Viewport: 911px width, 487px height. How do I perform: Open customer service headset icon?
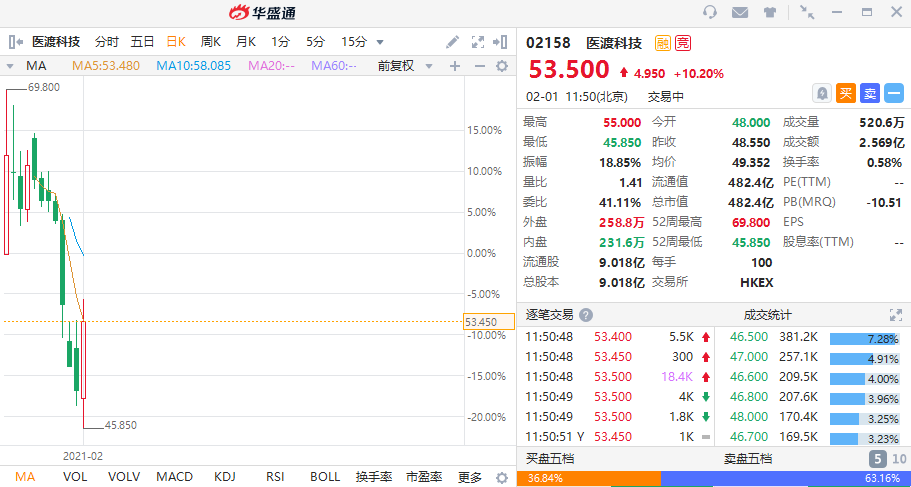coord(710,13)
